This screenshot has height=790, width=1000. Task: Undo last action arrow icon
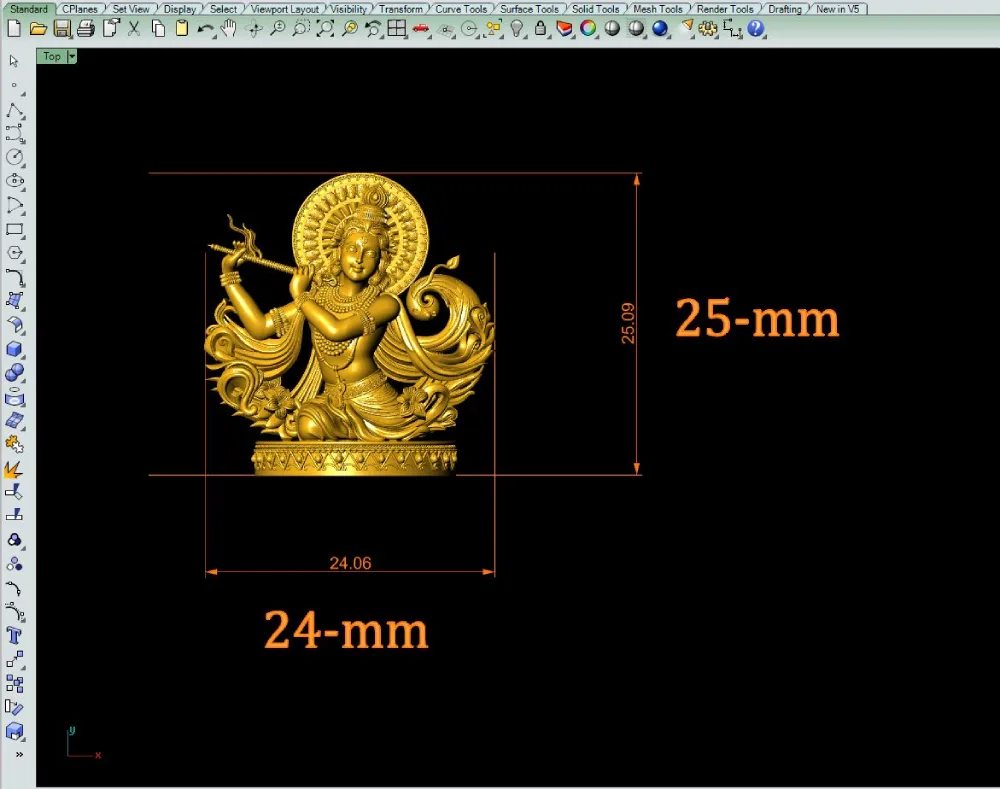[x=205, y=29]
